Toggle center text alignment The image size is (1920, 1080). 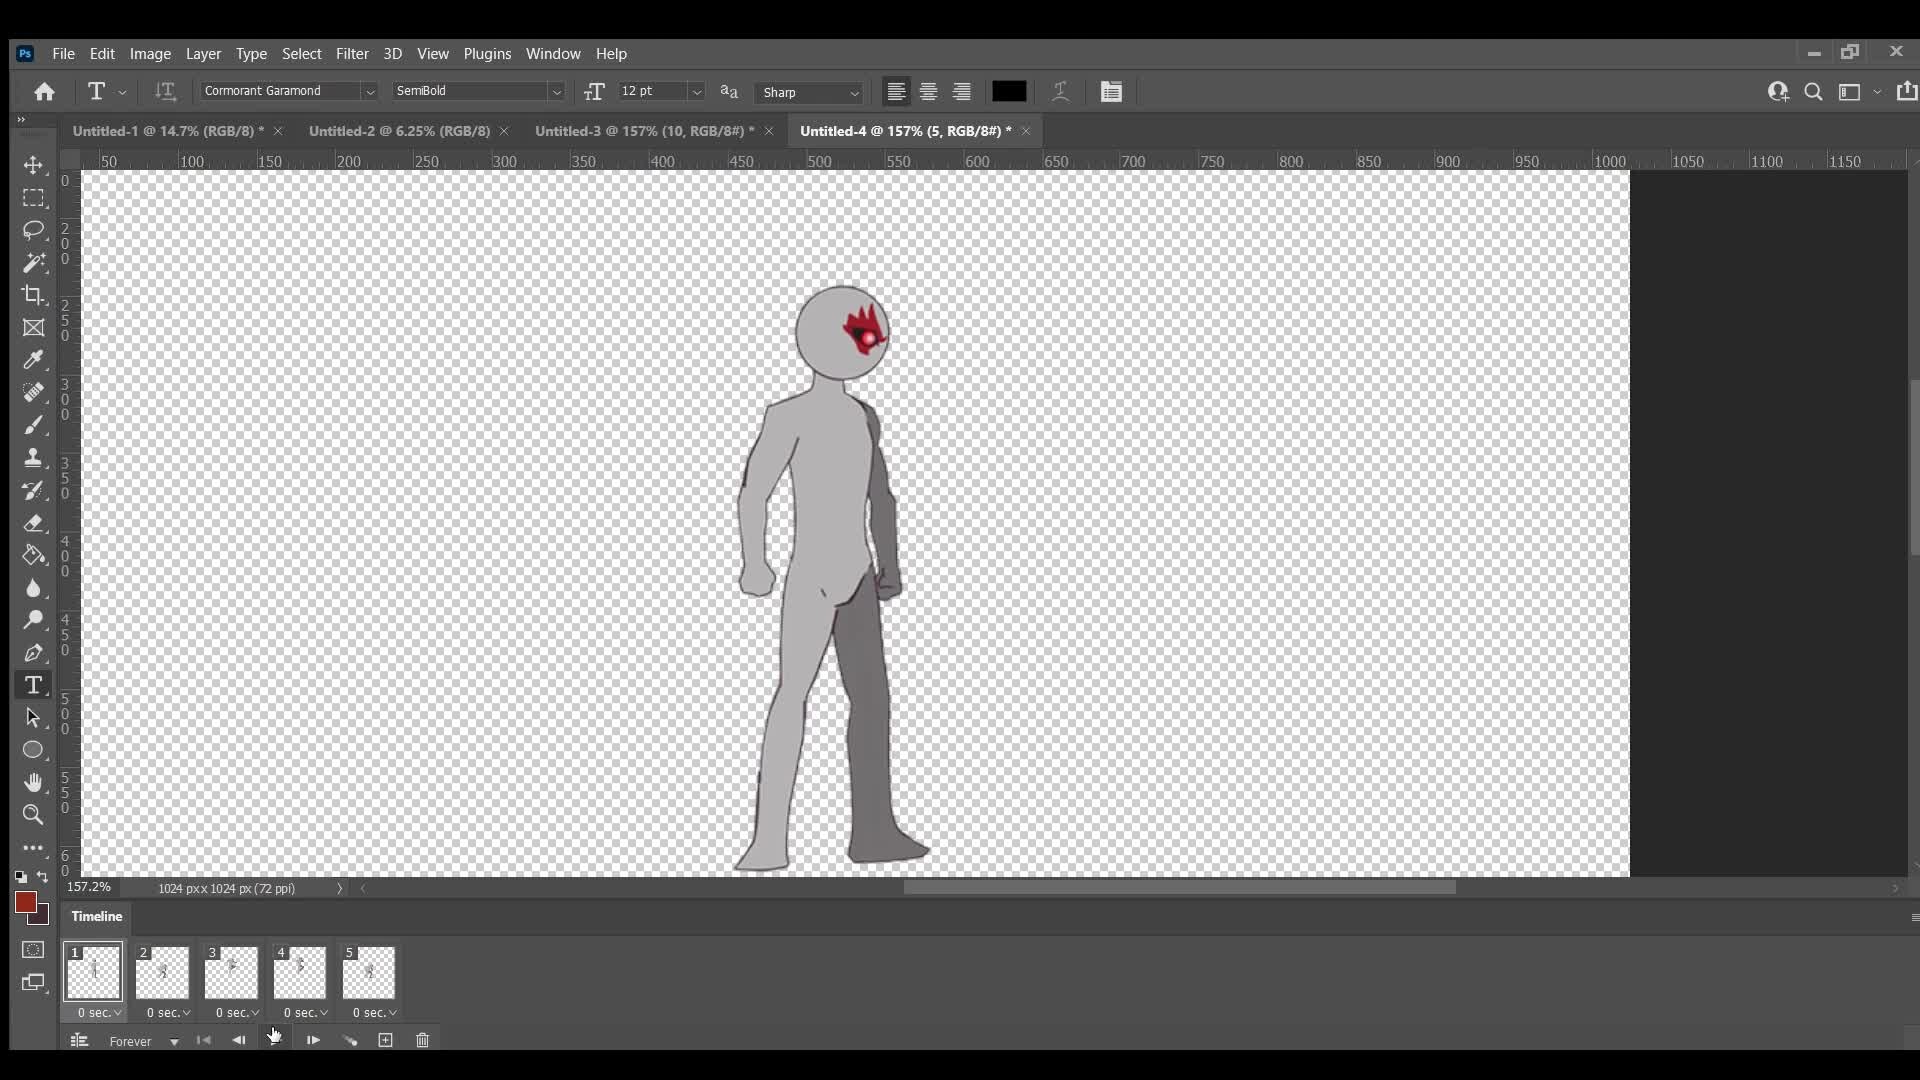point(928,91)
